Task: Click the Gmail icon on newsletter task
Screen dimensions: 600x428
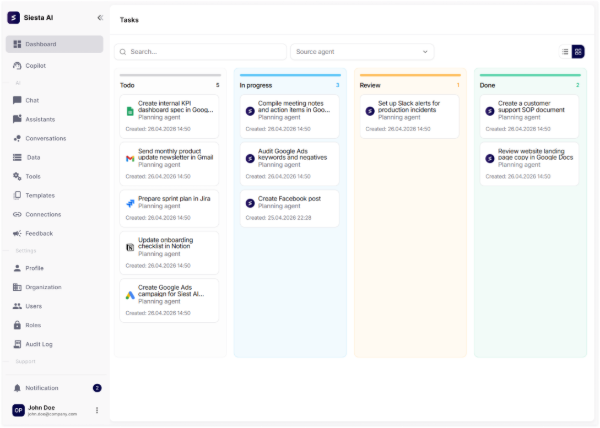Action: (130, 158)
